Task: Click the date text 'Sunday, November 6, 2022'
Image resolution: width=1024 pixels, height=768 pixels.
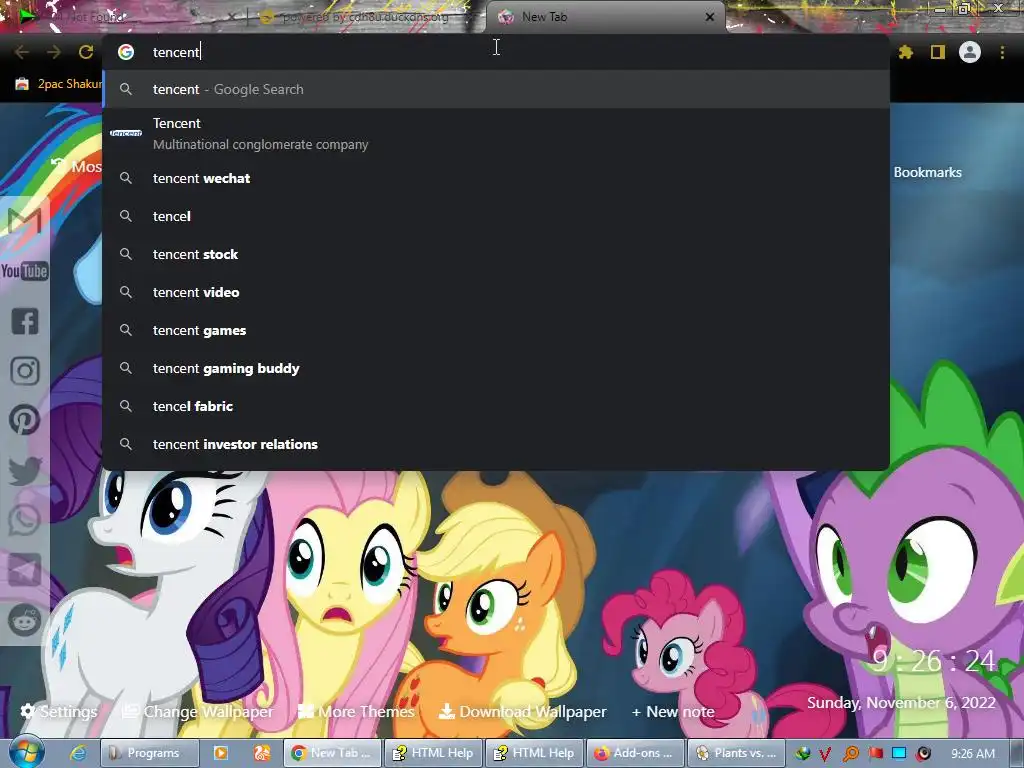Action: 901,703
